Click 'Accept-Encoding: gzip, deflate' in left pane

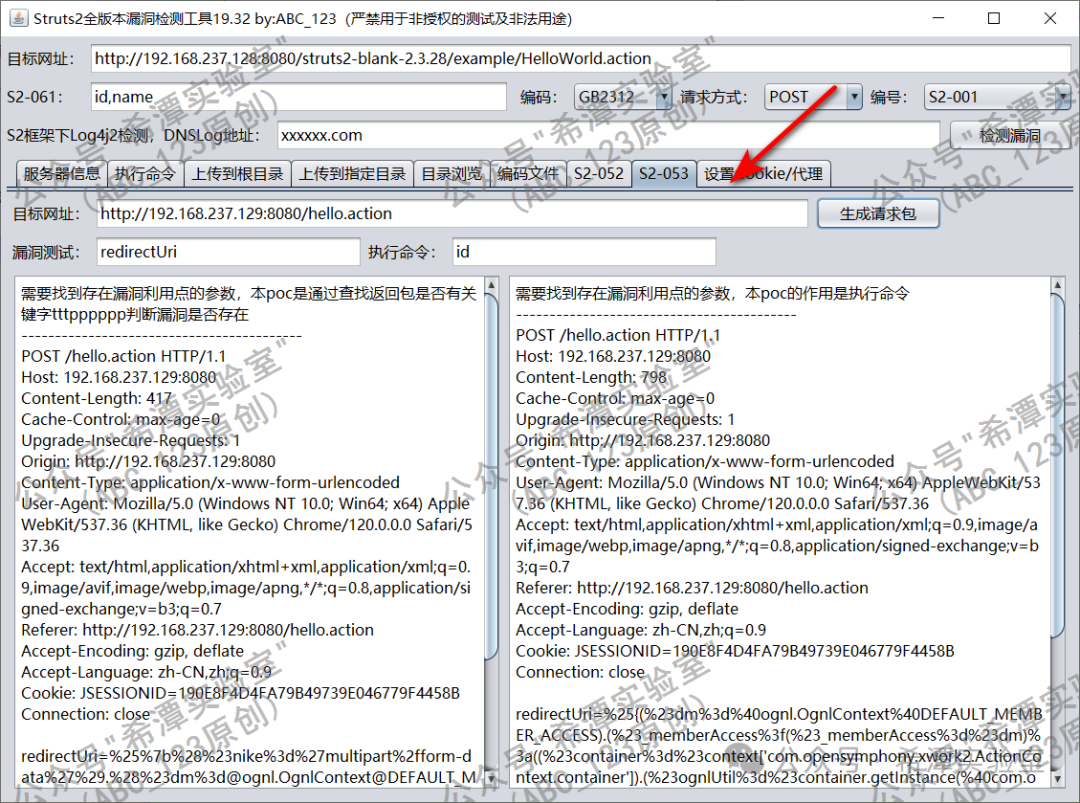(x=132, y=651)
